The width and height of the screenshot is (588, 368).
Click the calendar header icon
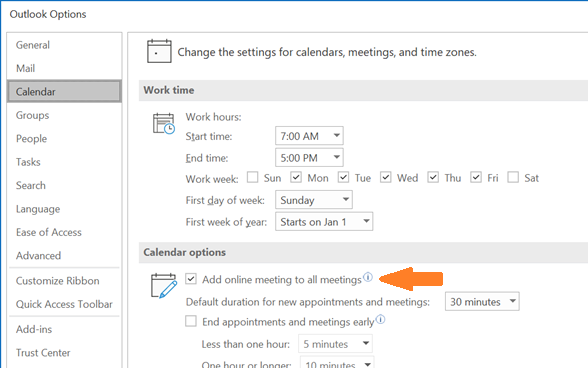[x=159, y=51]
